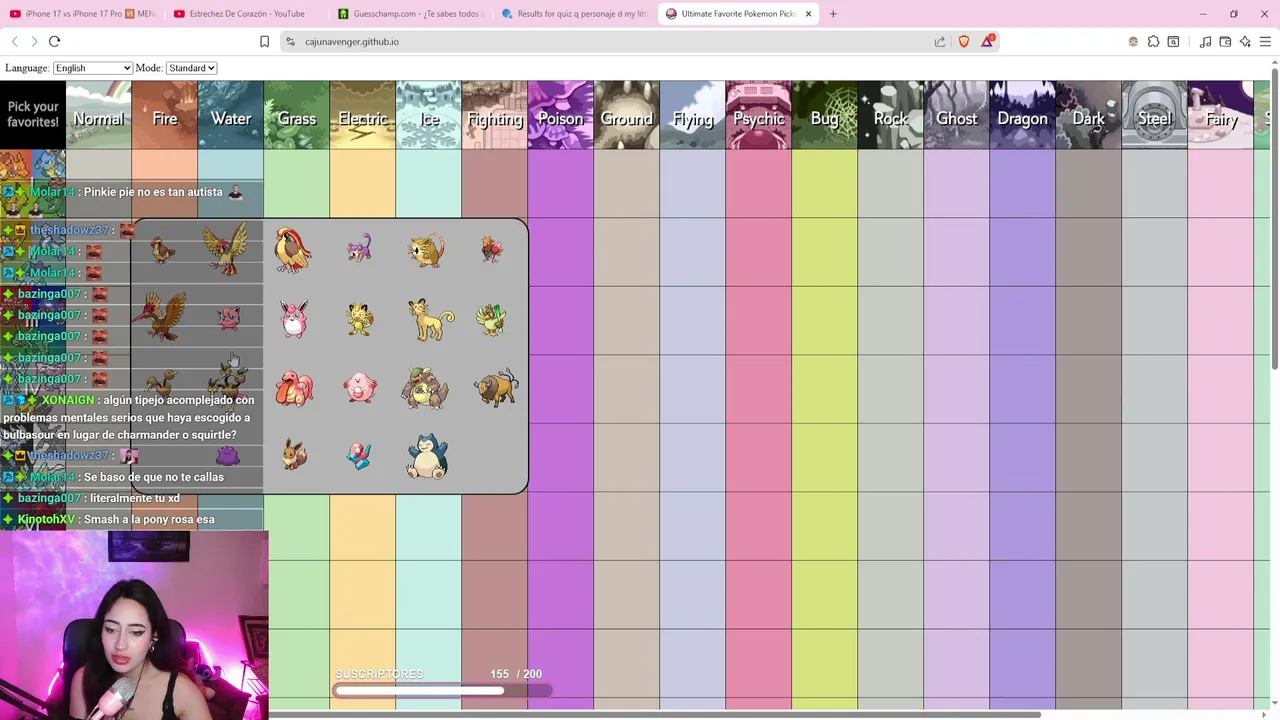This screenshot has height=720, width=1280.
Task: Switch to Estrechez De Corazón YouTube tab
Action: [246, 14]
